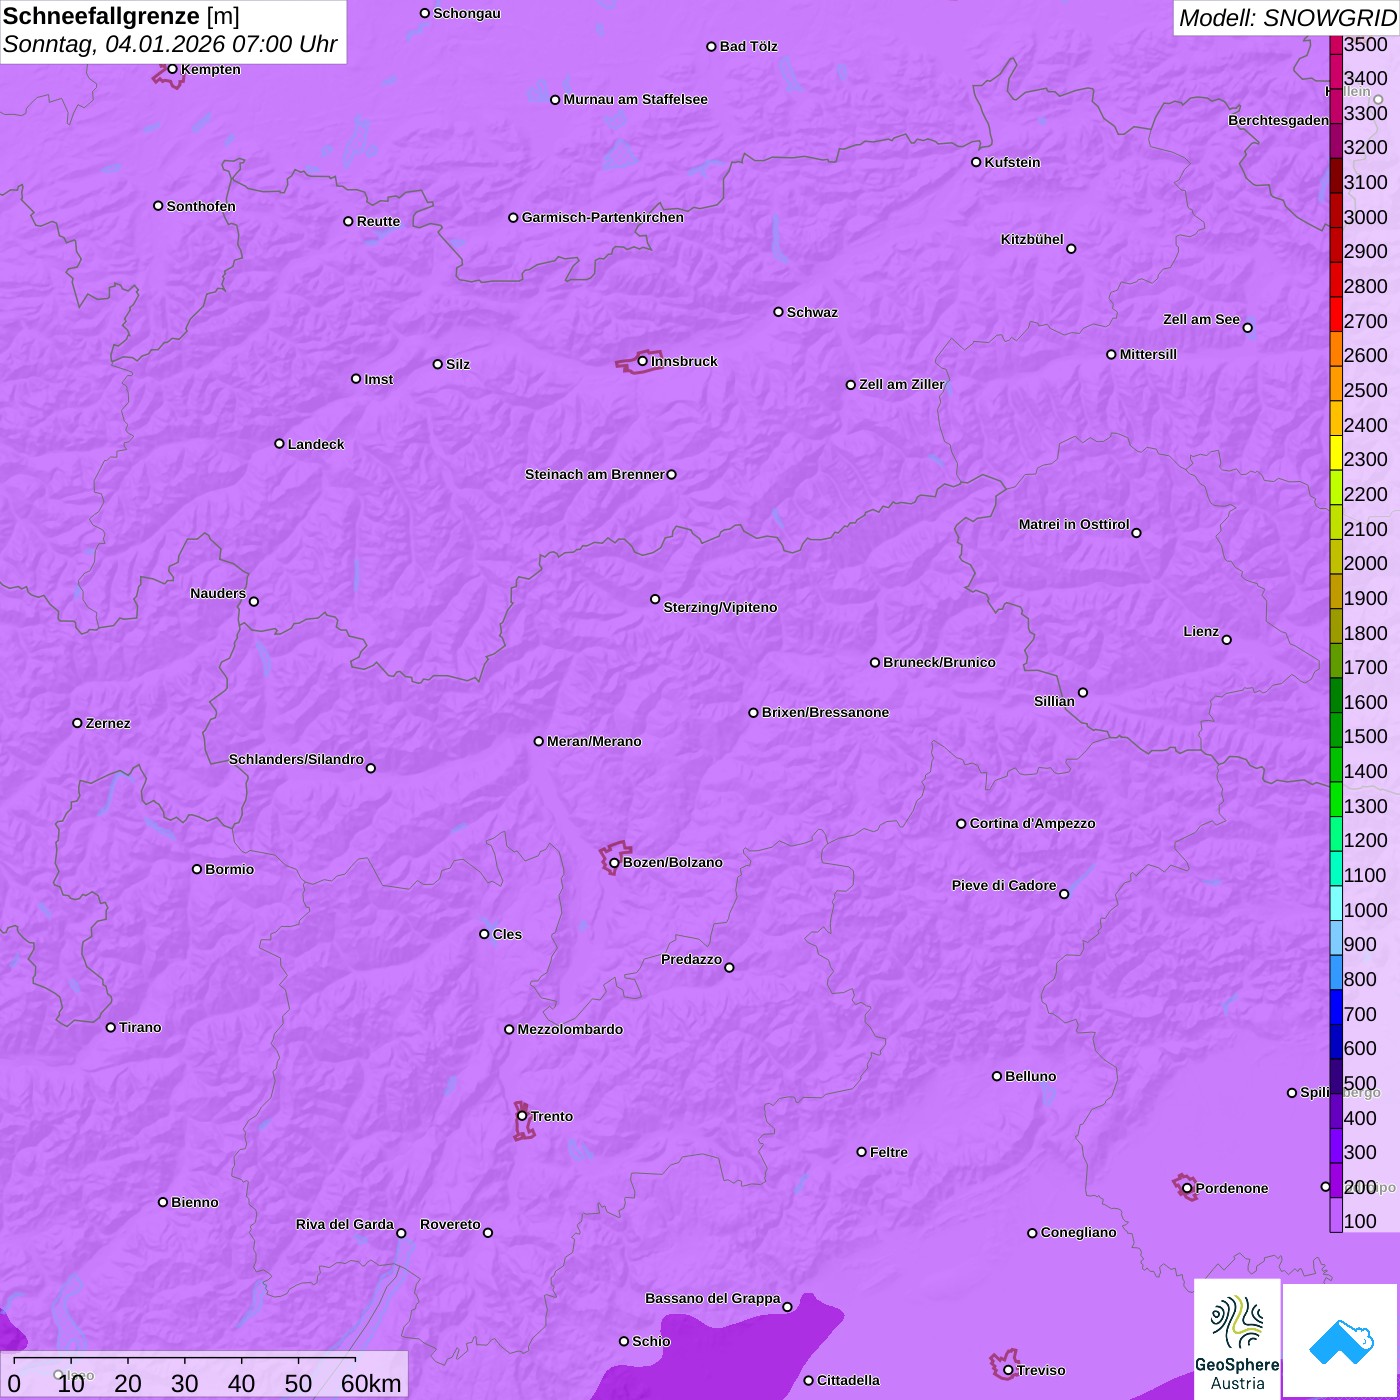Select the Zernez town label
This screenshot has height=1400, width=1400.
click(x=108, y=723)
